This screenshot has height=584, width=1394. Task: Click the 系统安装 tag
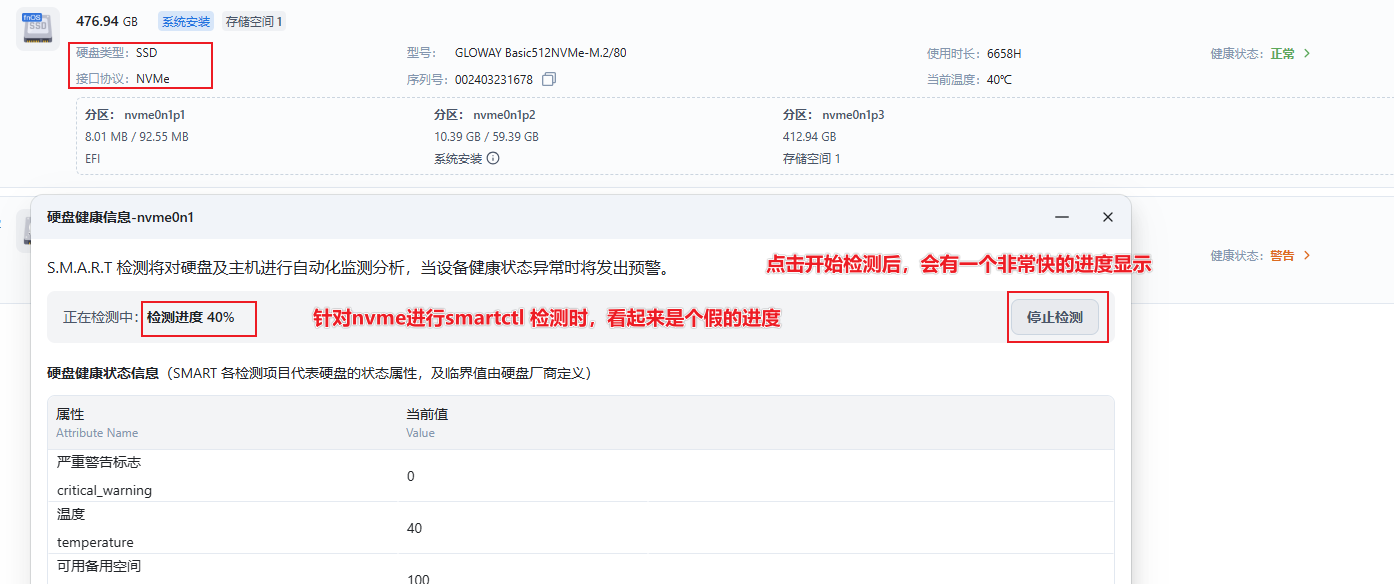[x=186, y=21]
